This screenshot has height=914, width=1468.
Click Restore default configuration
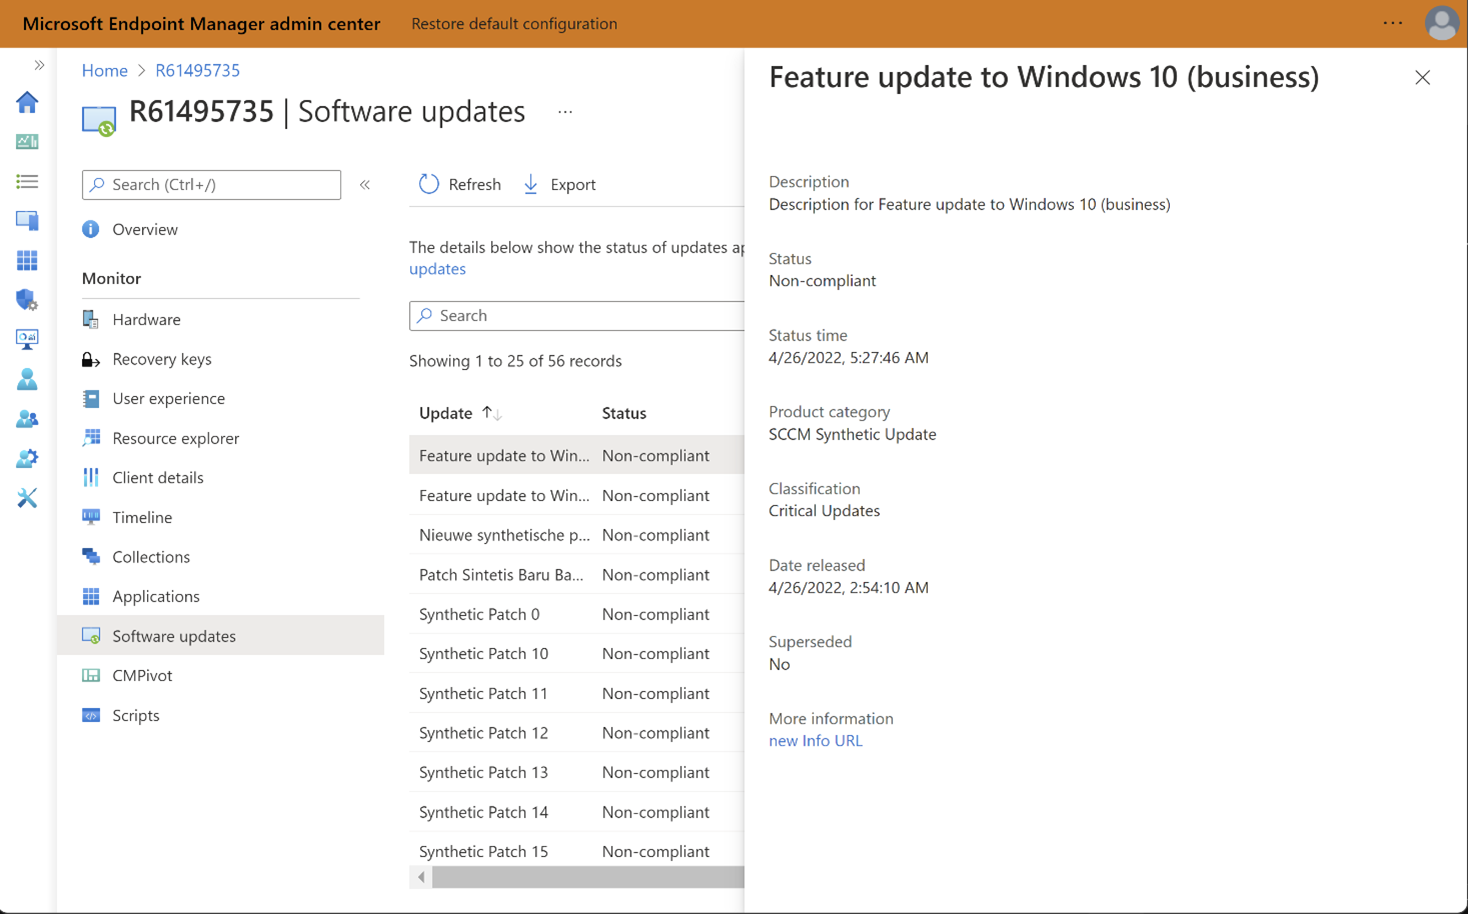[514, 23]
